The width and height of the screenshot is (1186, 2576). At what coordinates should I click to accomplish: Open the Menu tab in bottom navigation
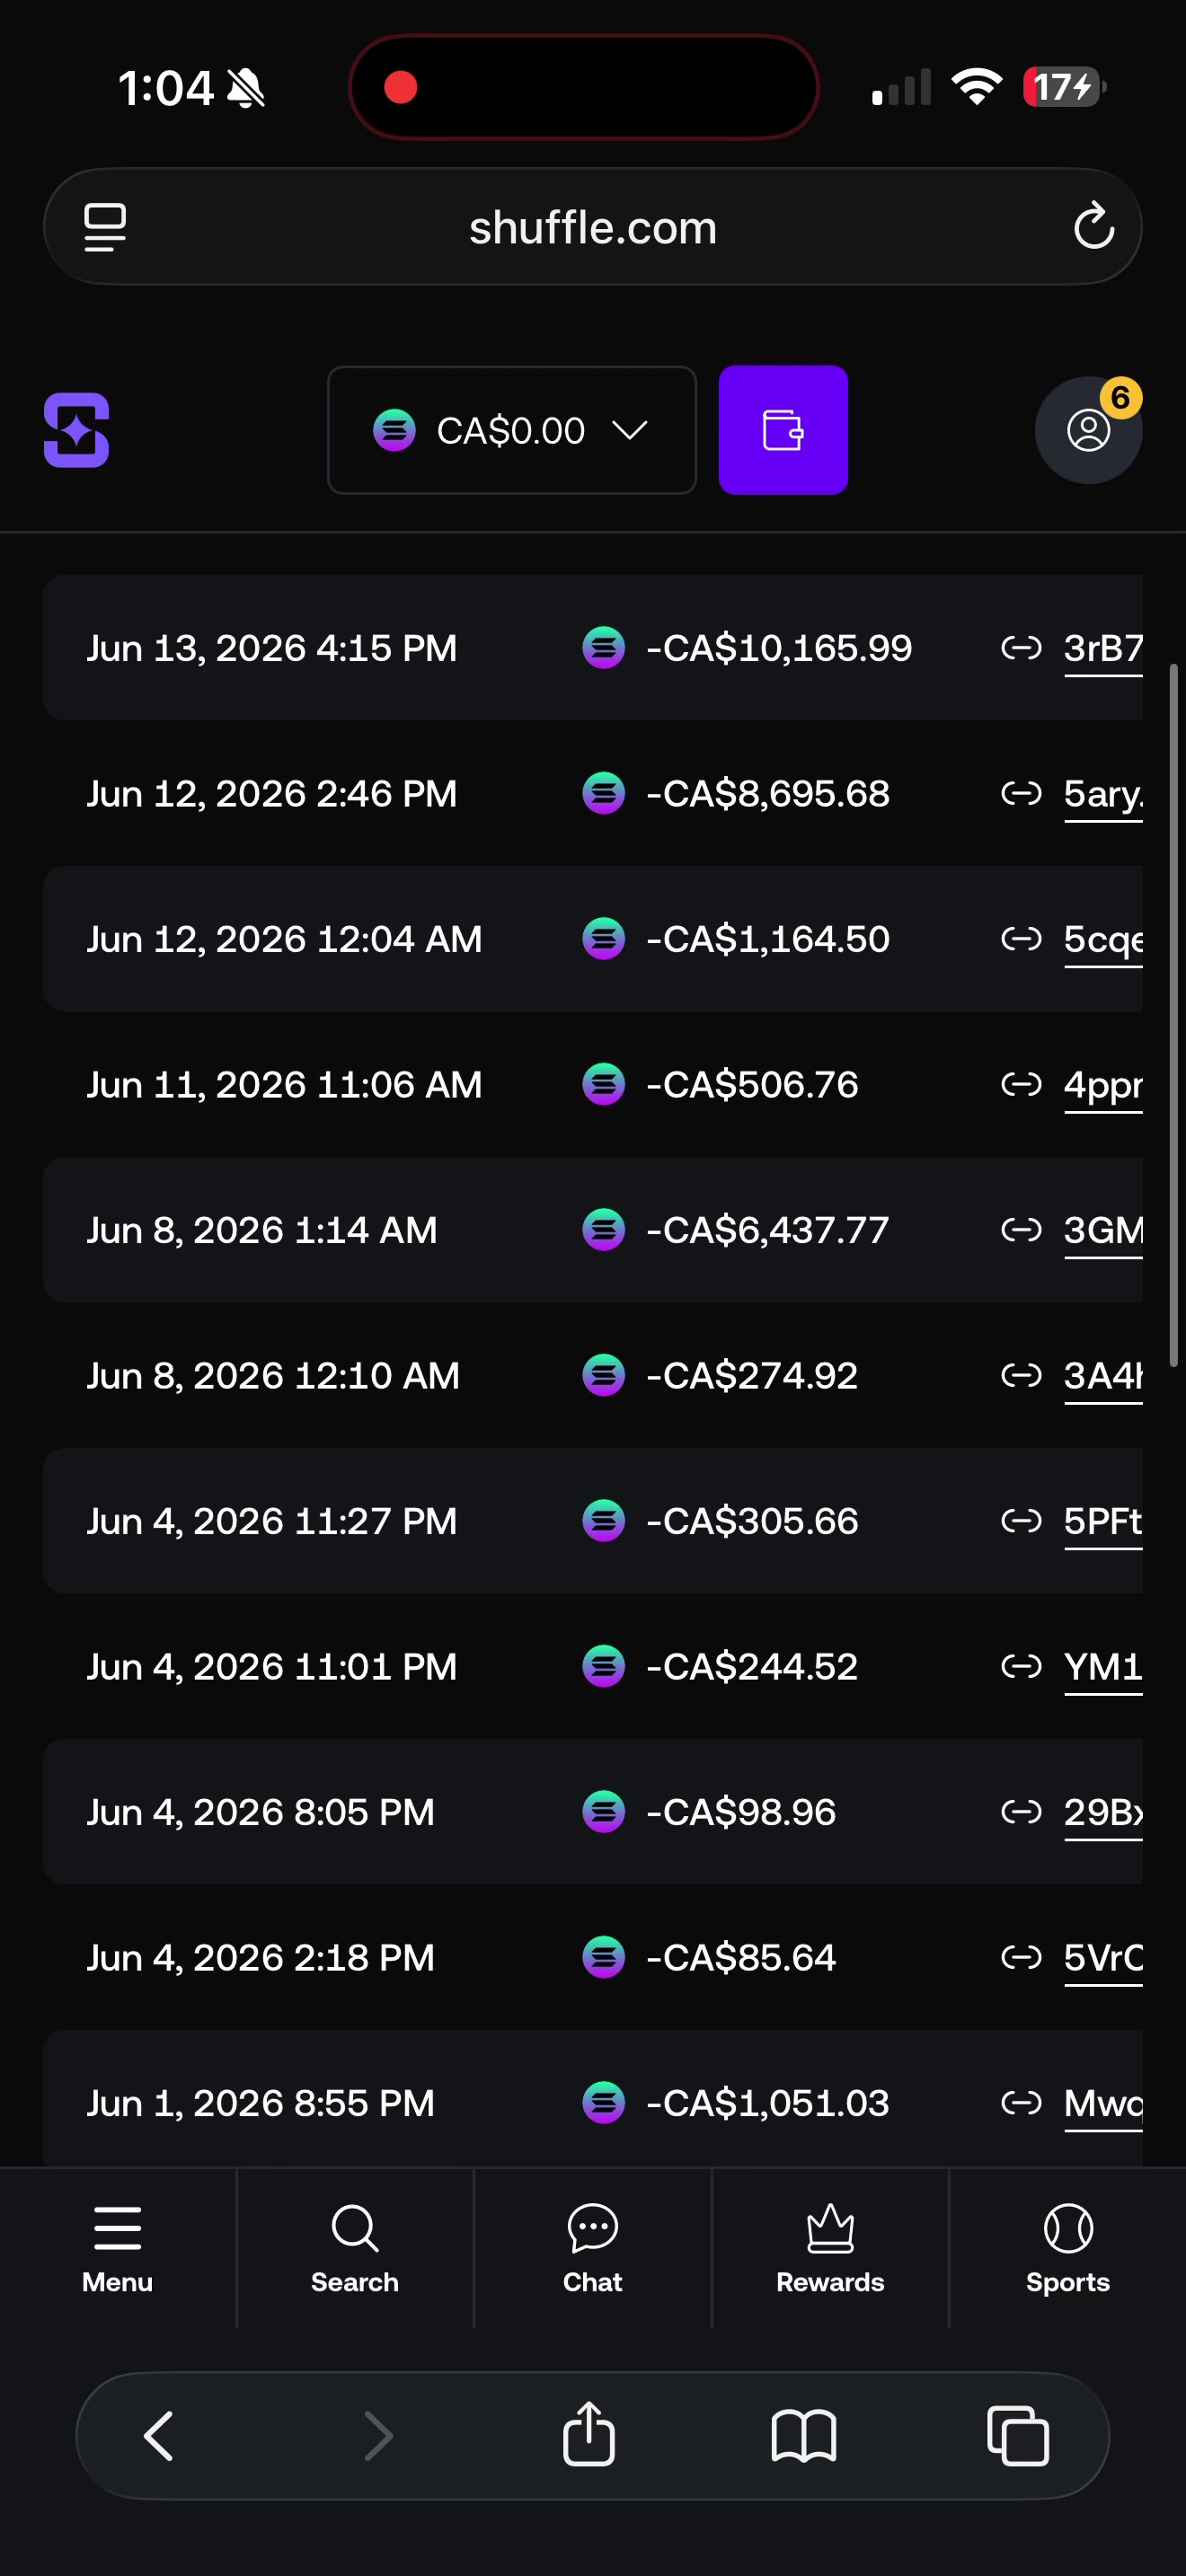point(118,2248)
